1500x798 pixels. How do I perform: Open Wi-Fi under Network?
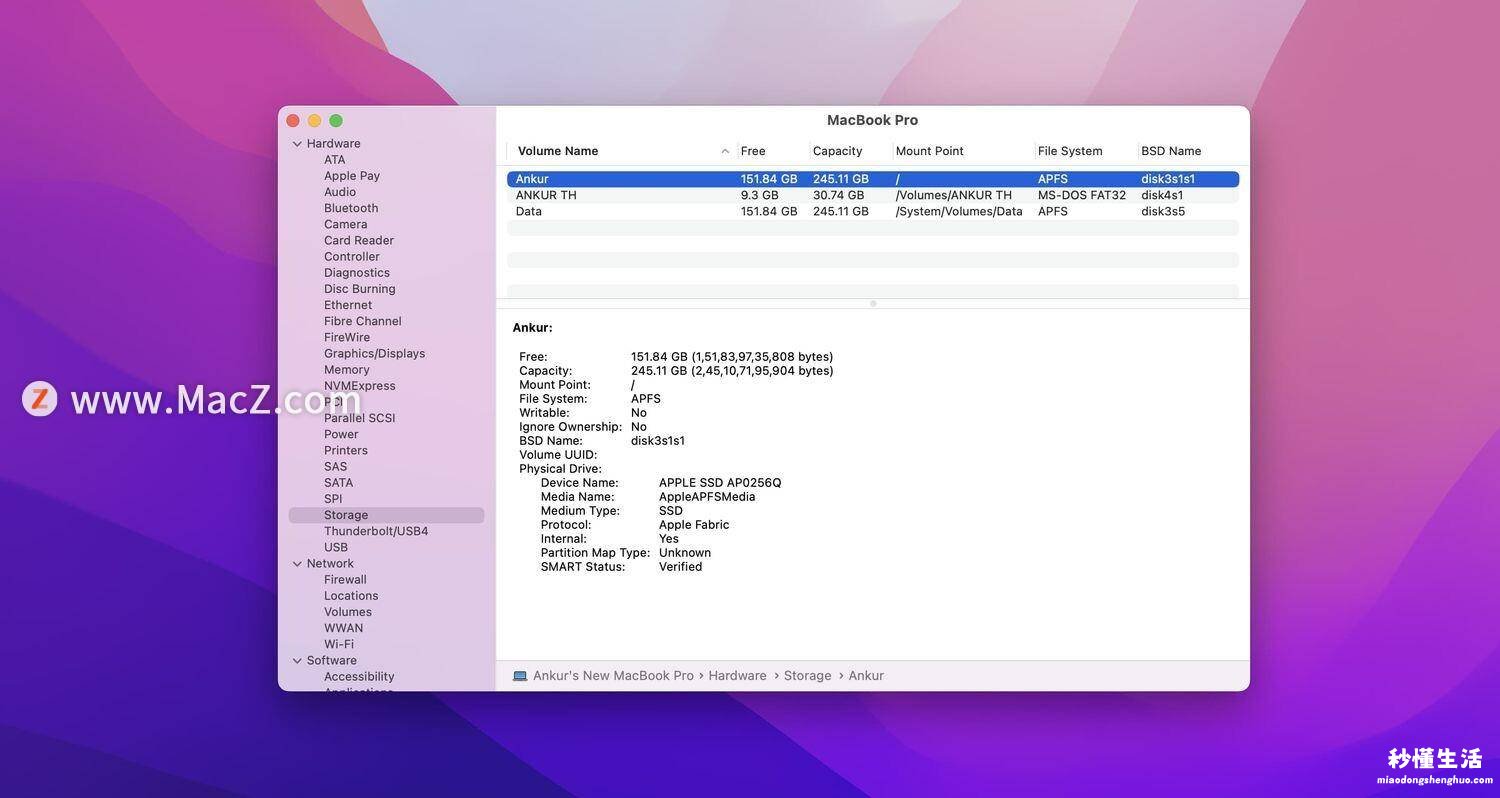pyautogui.click(x=338, y=644)
